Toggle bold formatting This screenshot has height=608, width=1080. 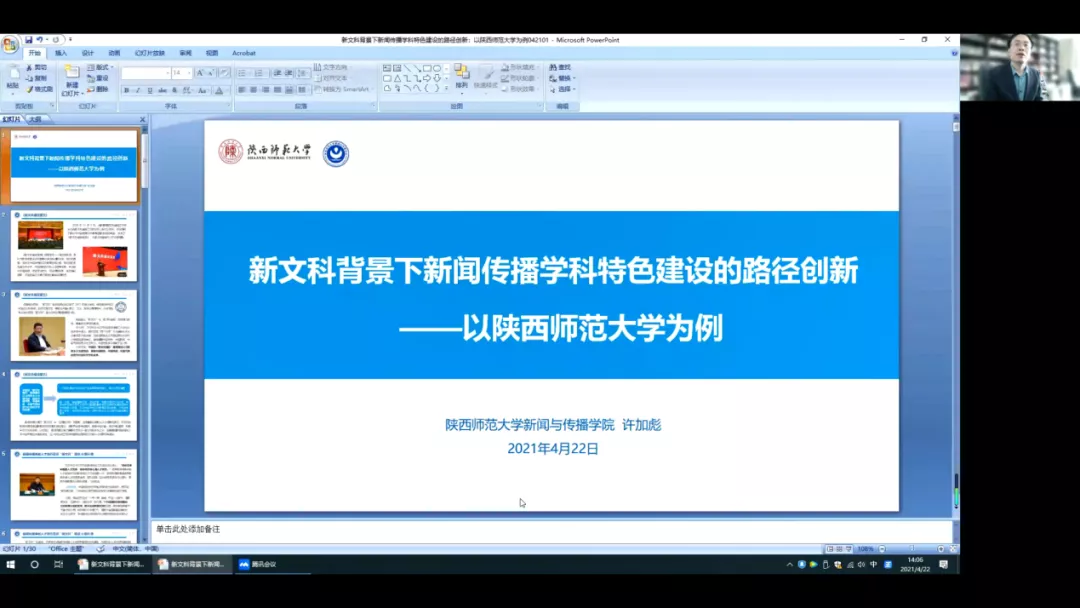click(x=127, y=90)
